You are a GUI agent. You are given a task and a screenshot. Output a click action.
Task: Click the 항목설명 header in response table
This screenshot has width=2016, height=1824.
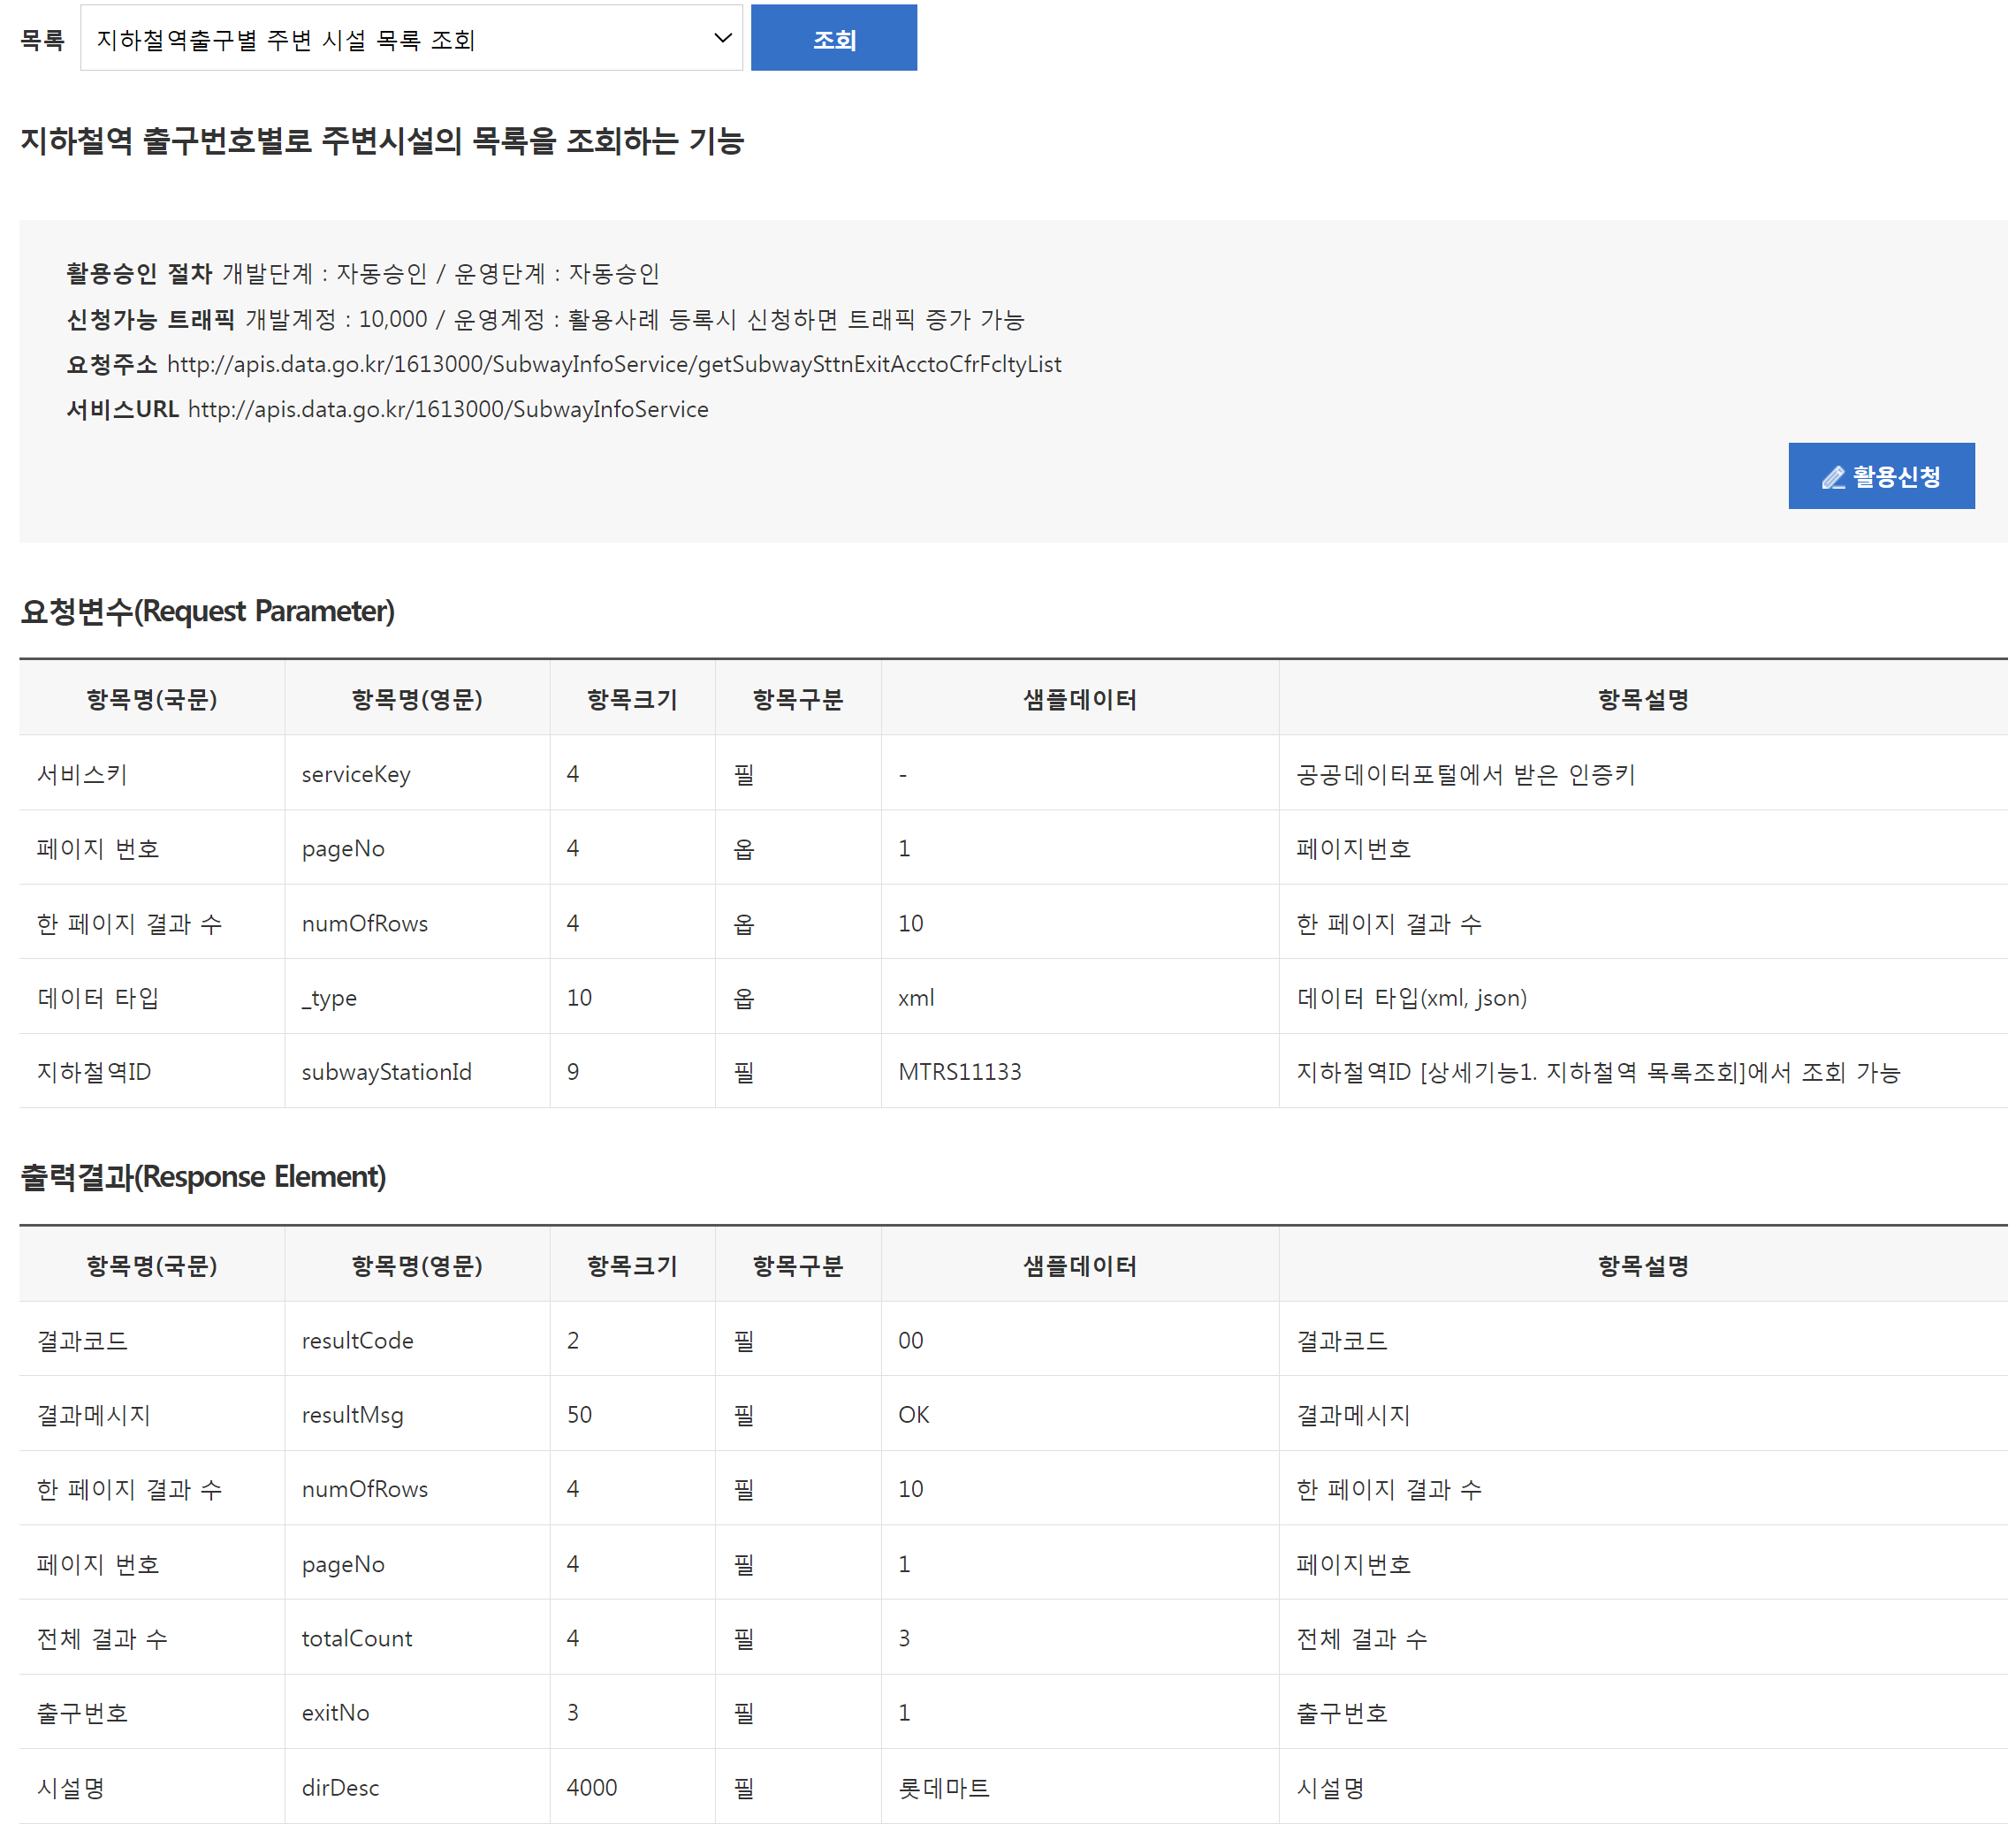pyautogui.click(x=1642, y=1266)
